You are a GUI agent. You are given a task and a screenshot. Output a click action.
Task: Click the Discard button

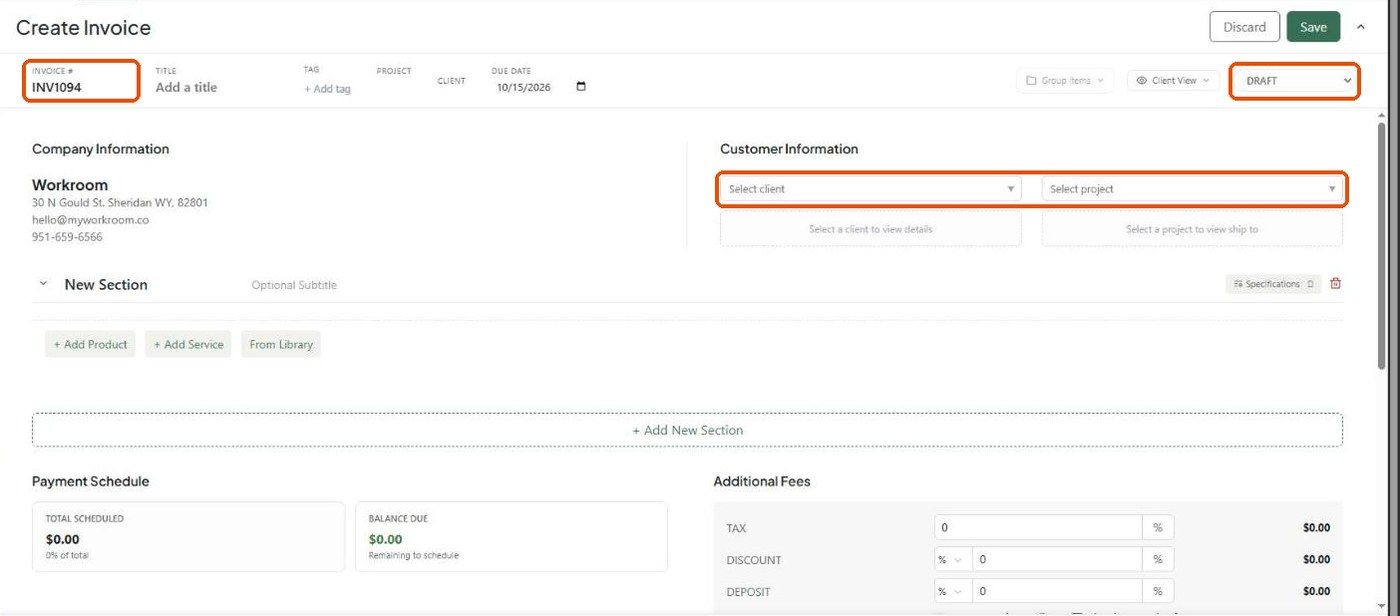click(1244, 27)
